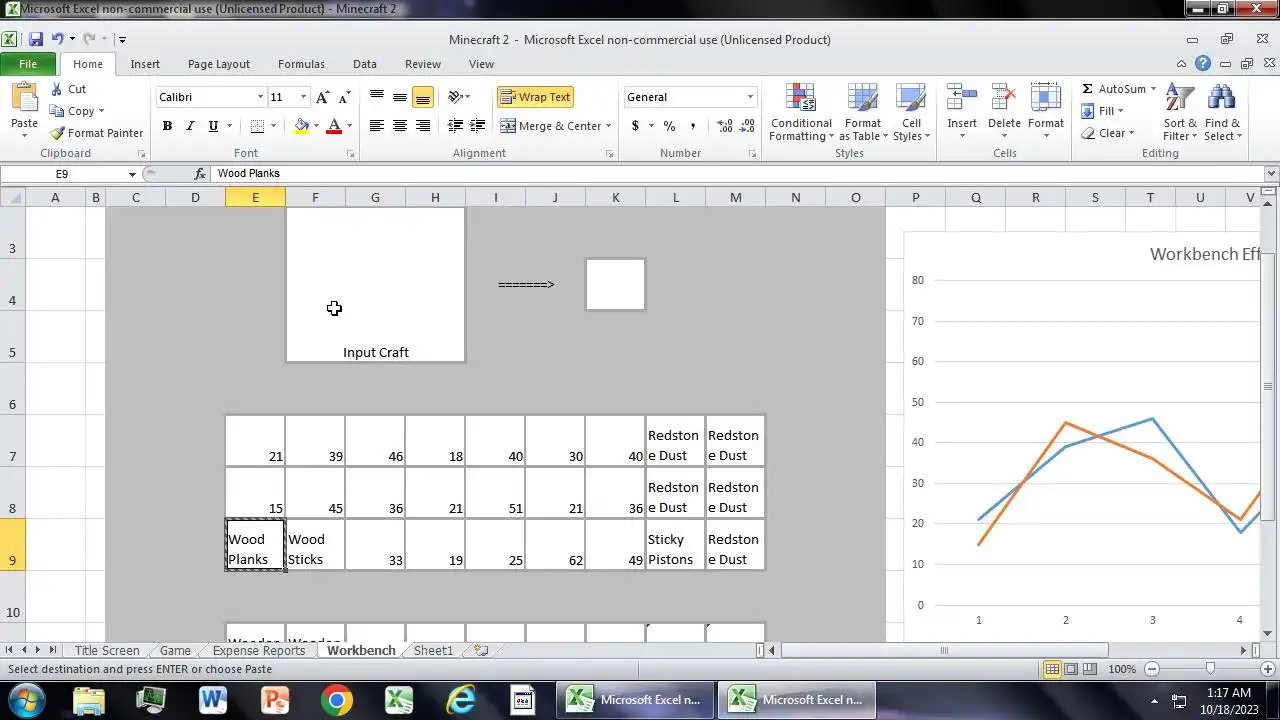Click the Decrease Decimal icon

pyautogui.click(x=747, y=126)
